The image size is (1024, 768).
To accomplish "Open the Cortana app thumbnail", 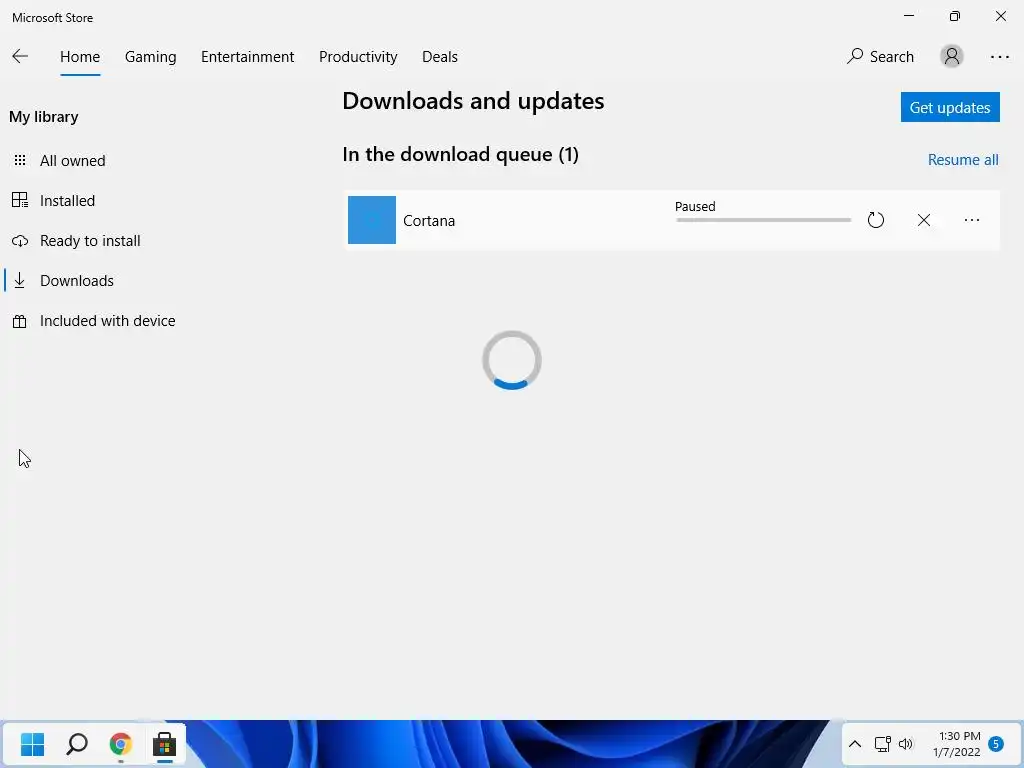I will (372, 220).
